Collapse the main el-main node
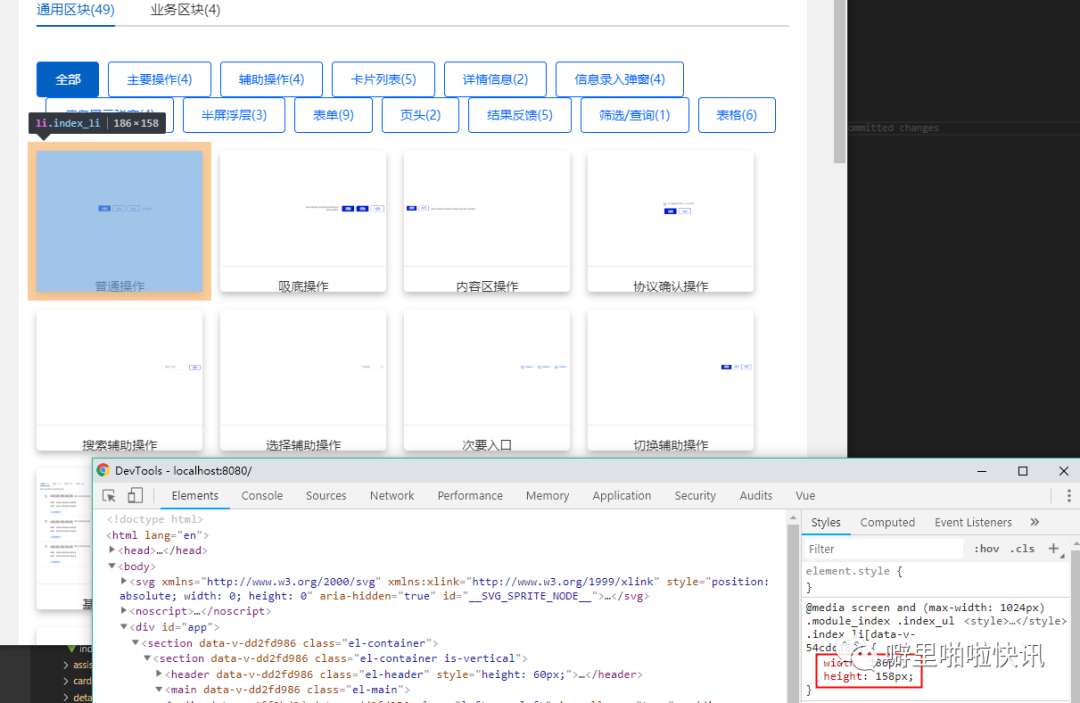 pyautogui.click(x=158, y=689)
